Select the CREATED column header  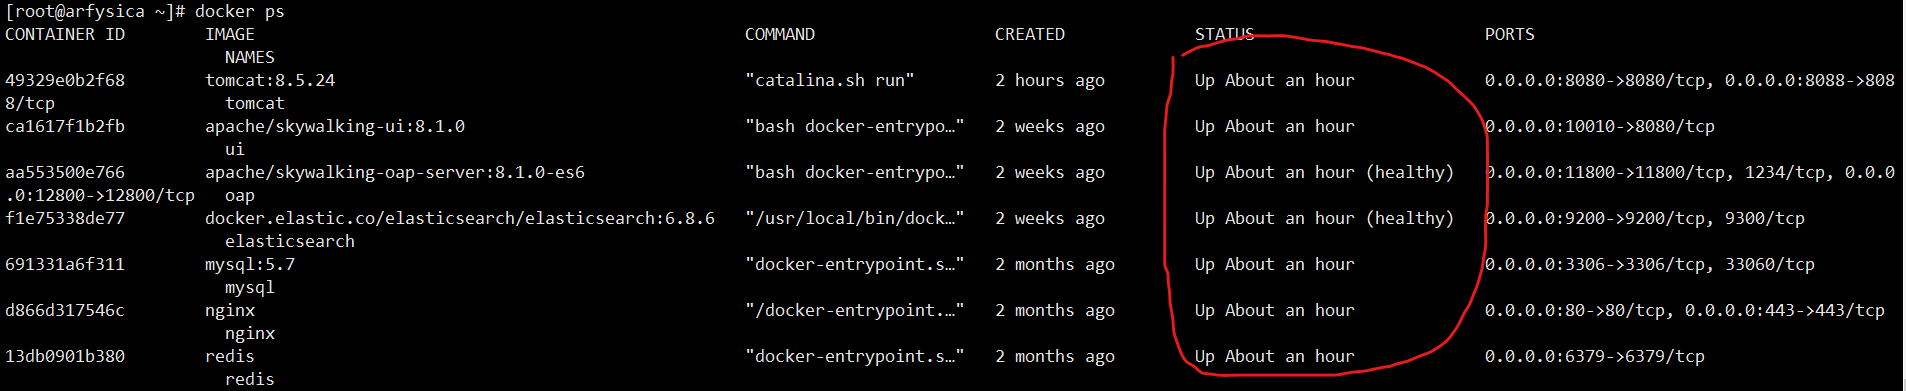pyautogui.click(x=1030, y=35)
